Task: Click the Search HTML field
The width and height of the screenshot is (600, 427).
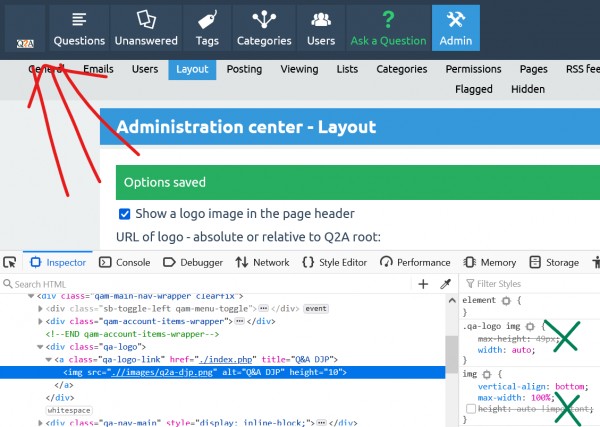Action: (x=200, y=284)
